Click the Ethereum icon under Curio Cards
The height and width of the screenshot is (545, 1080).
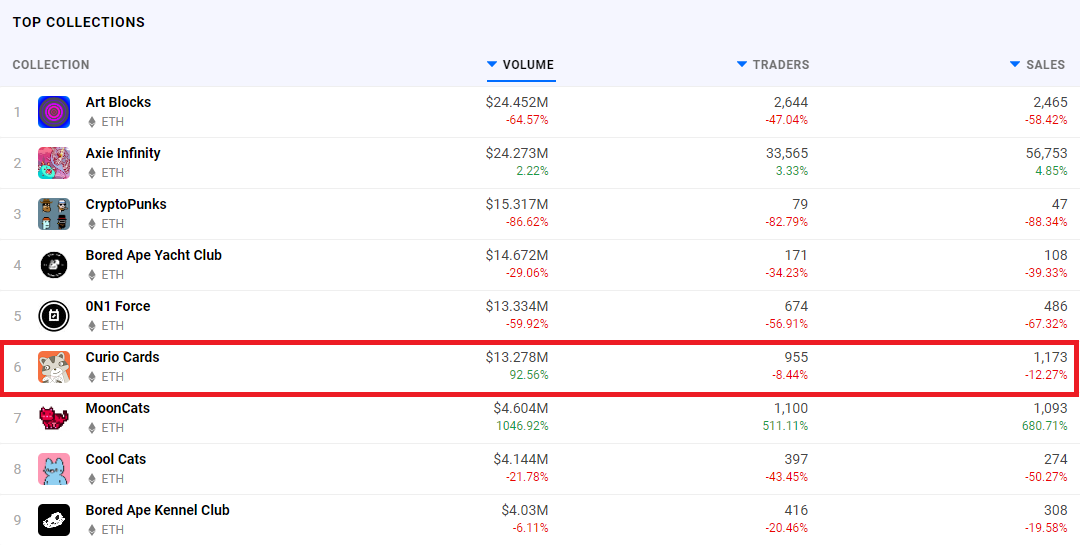[91, 377]
